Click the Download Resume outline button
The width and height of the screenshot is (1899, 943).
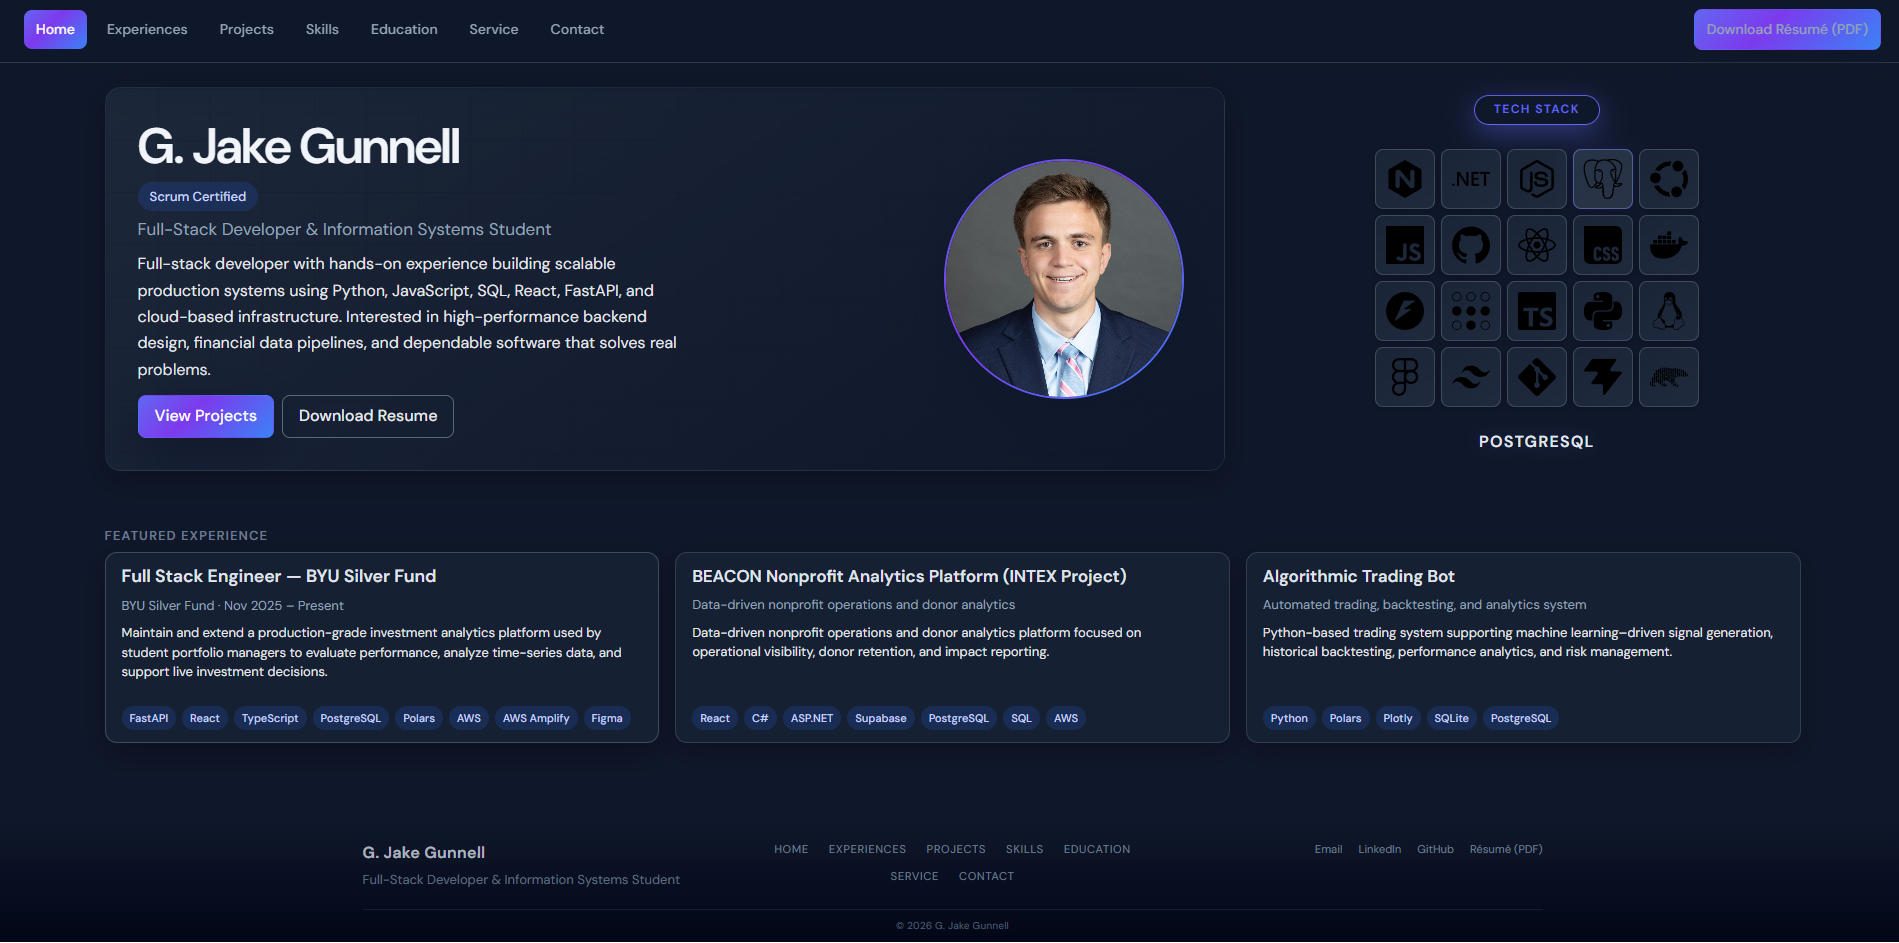(368, 416)
